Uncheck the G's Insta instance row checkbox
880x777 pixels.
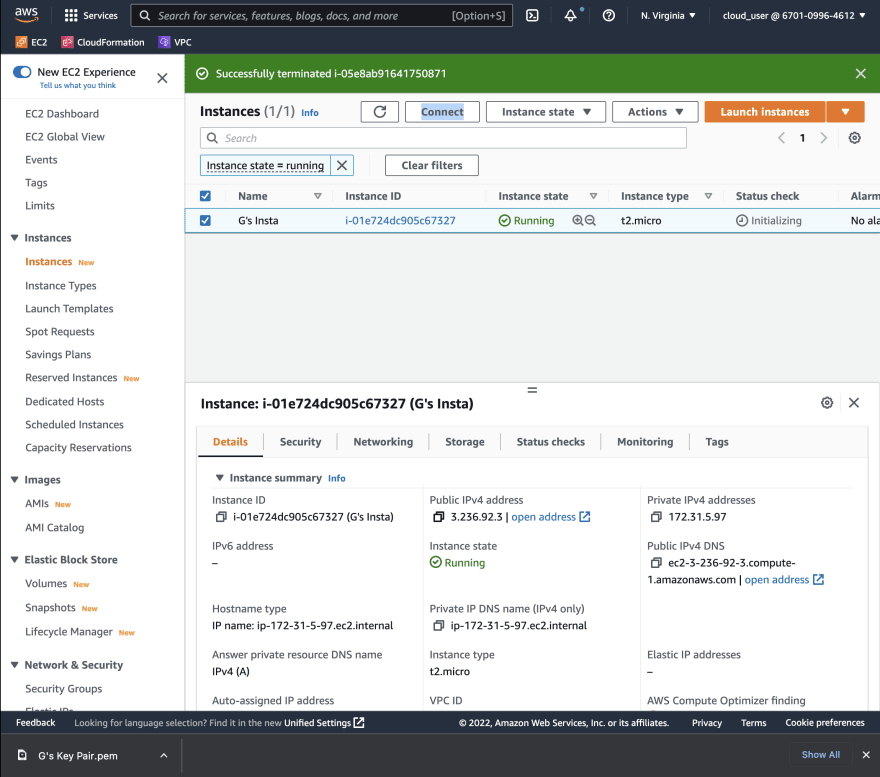click(x=205, y=221)
